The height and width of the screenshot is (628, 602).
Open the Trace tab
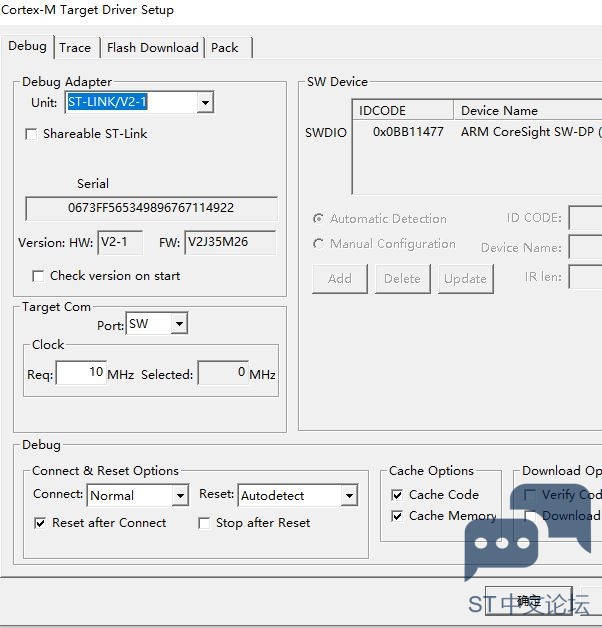pos(75,48)
